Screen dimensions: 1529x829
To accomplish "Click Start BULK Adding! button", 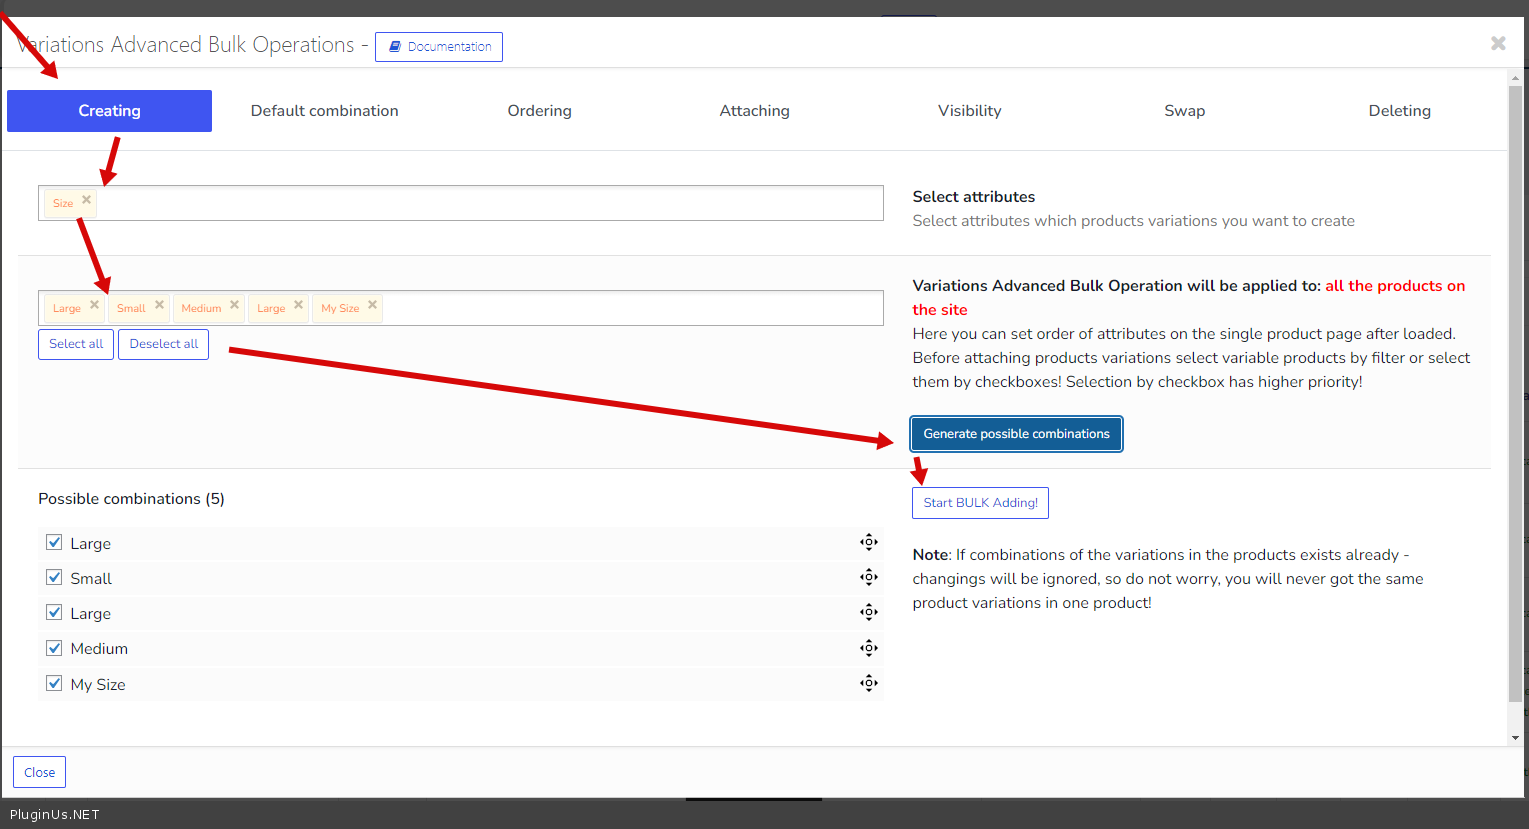I will tap(980, 503).
